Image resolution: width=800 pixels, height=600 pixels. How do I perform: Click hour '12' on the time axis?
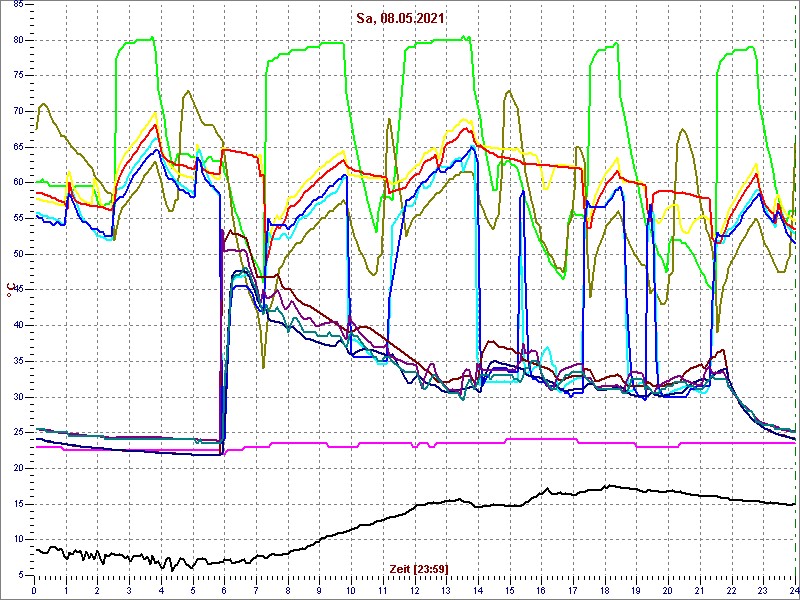click(x=414, y=590)
